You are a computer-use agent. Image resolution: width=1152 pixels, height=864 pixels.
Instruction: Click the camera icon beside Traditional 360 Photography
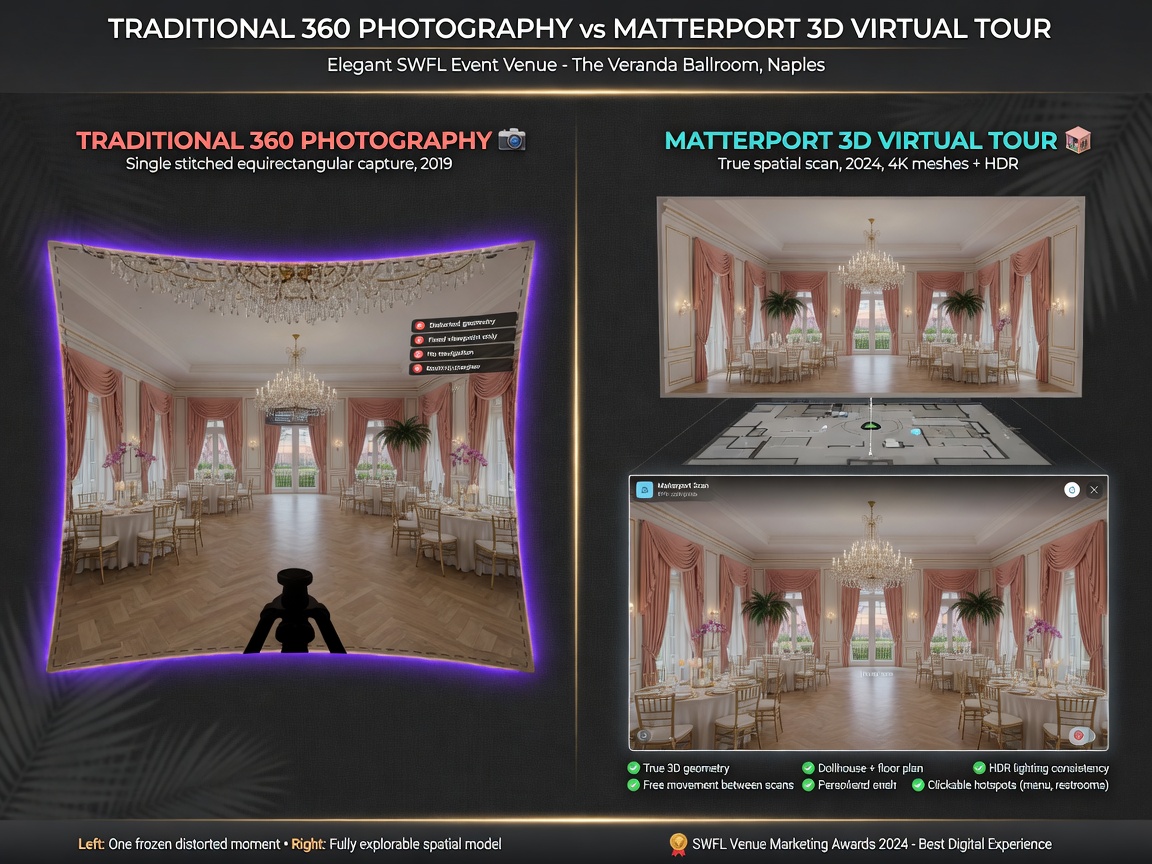tap(511, 139)
